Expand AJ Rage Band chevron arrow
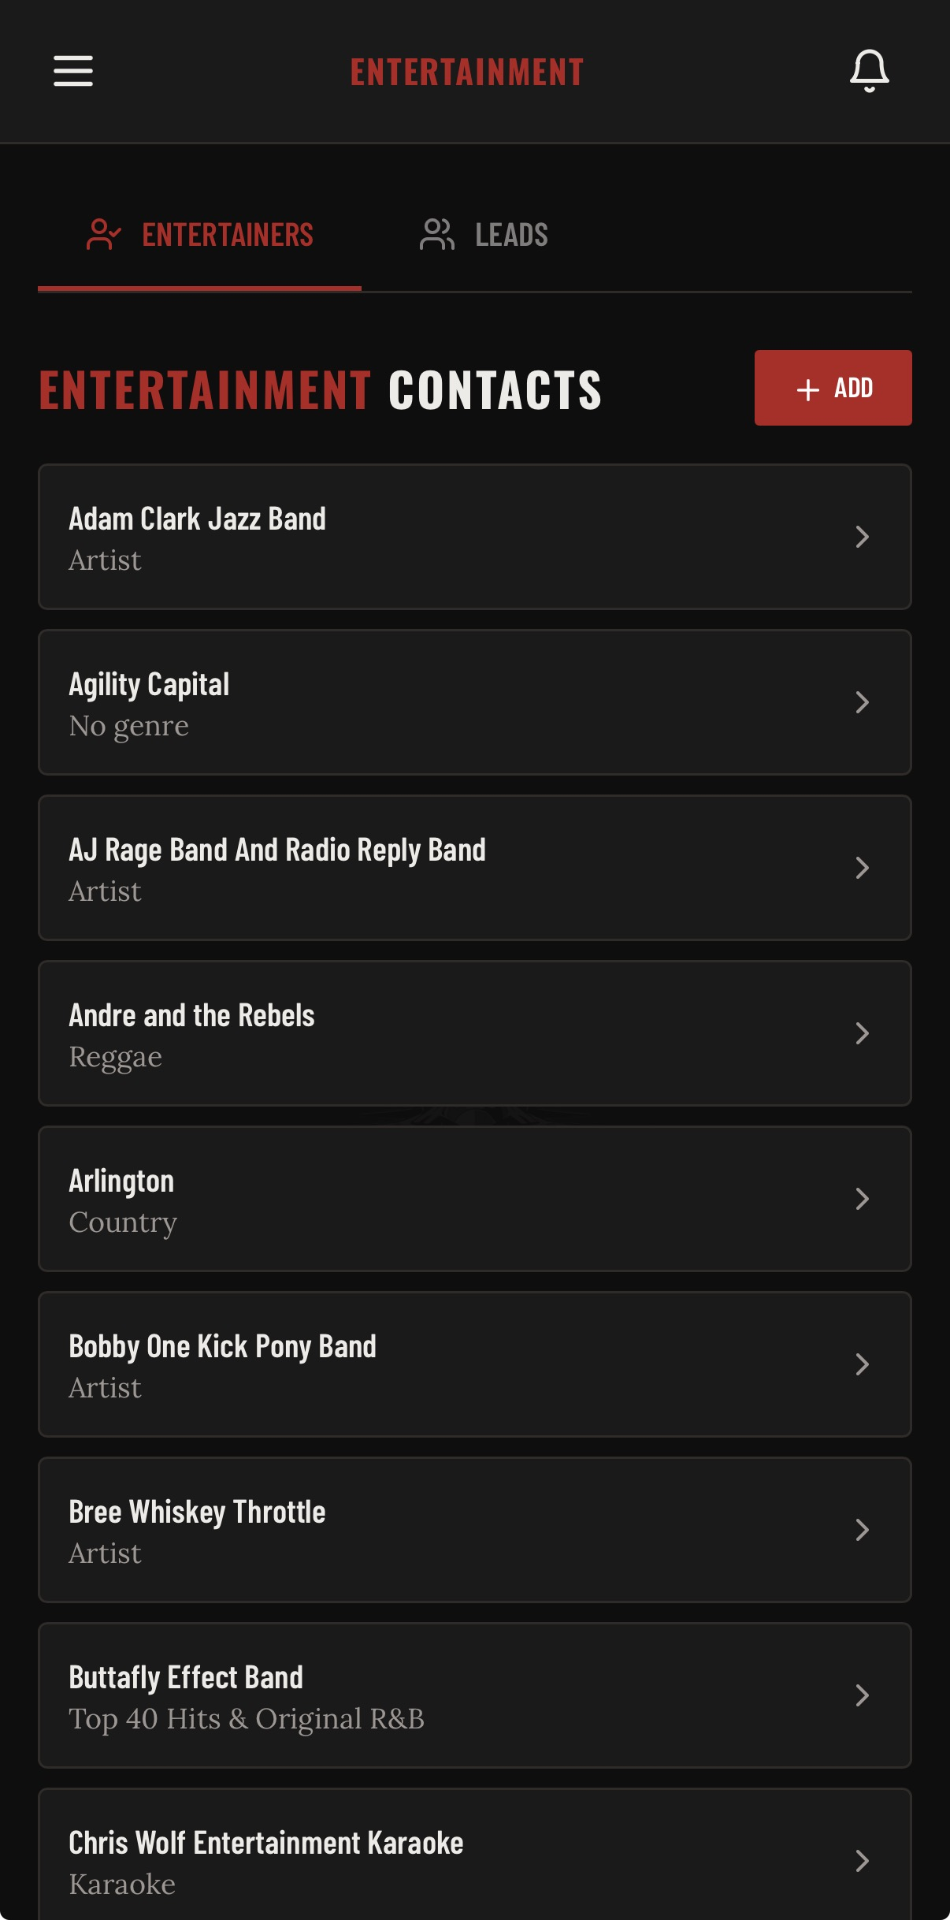Image resolution: width=950 pixels, height=1920 pixels. pyautogui.click(x=862, y=868)
